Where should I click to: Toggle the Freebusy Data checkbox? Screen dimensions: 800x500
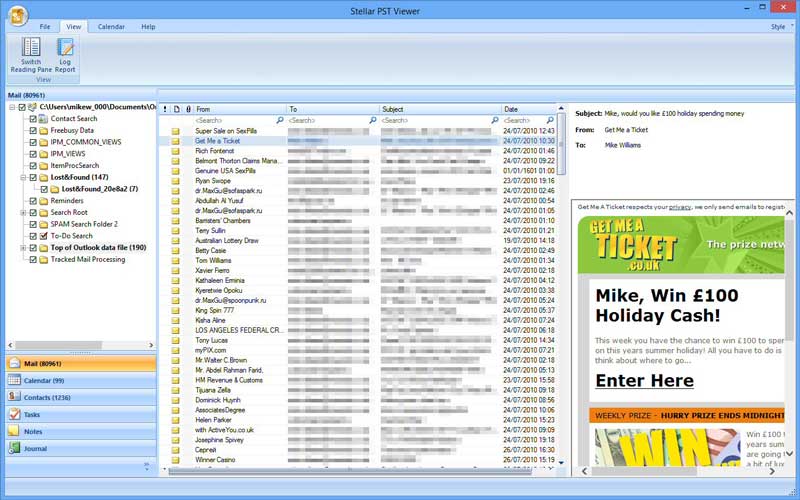click(x=33, y=131)
